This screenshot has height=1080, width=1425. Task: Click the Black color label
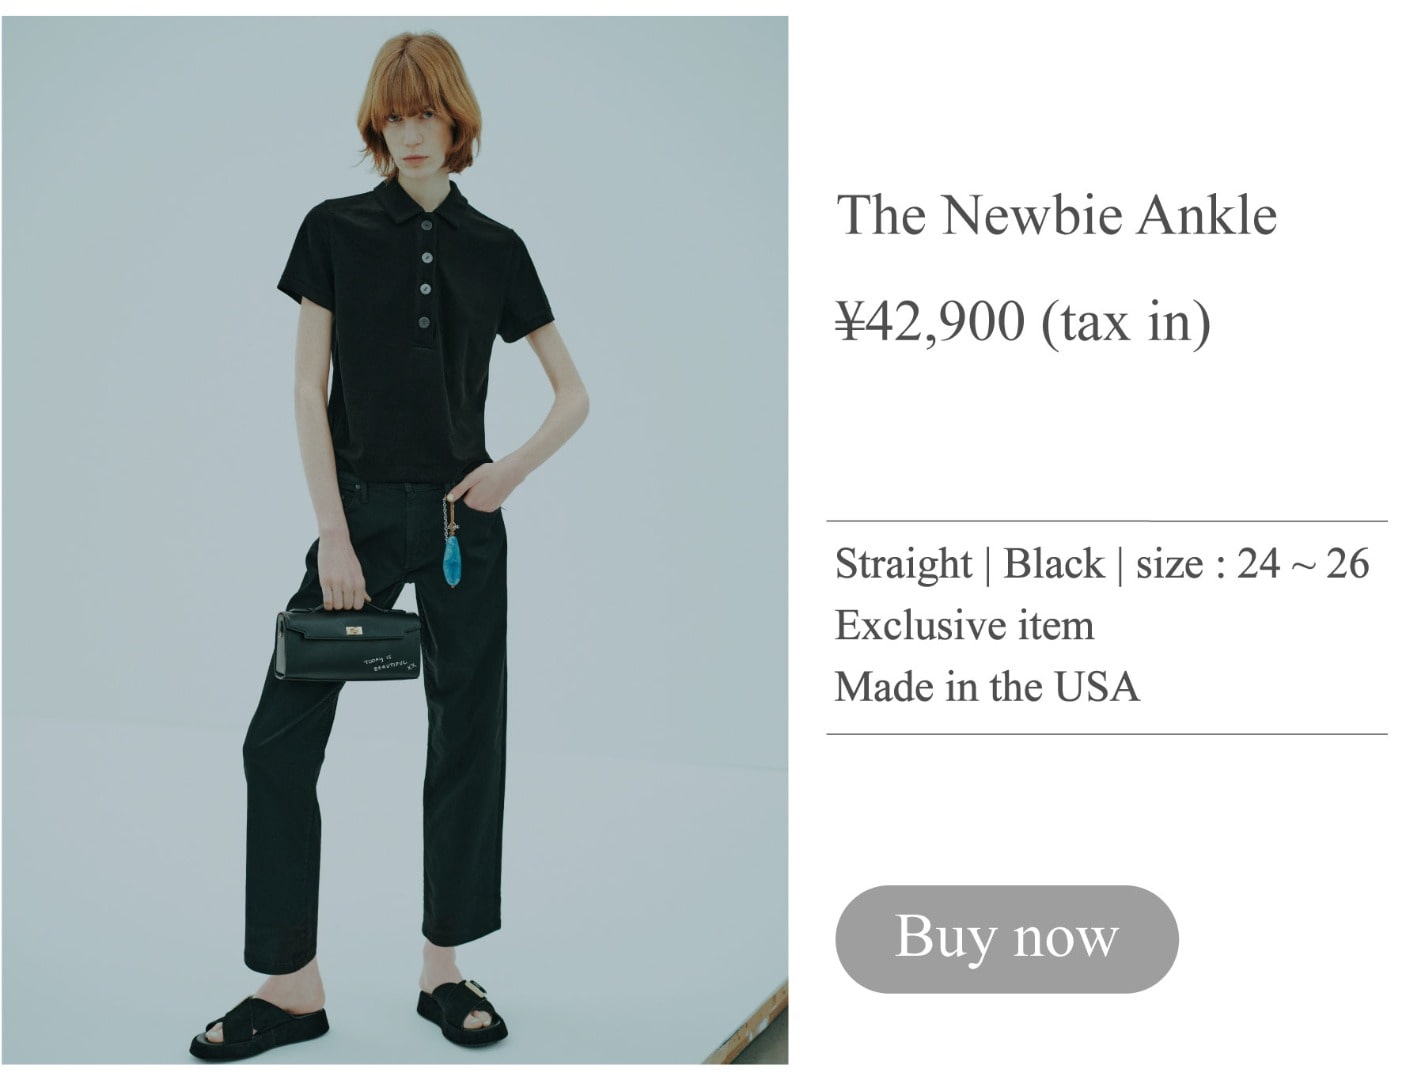pos(1054,563)
